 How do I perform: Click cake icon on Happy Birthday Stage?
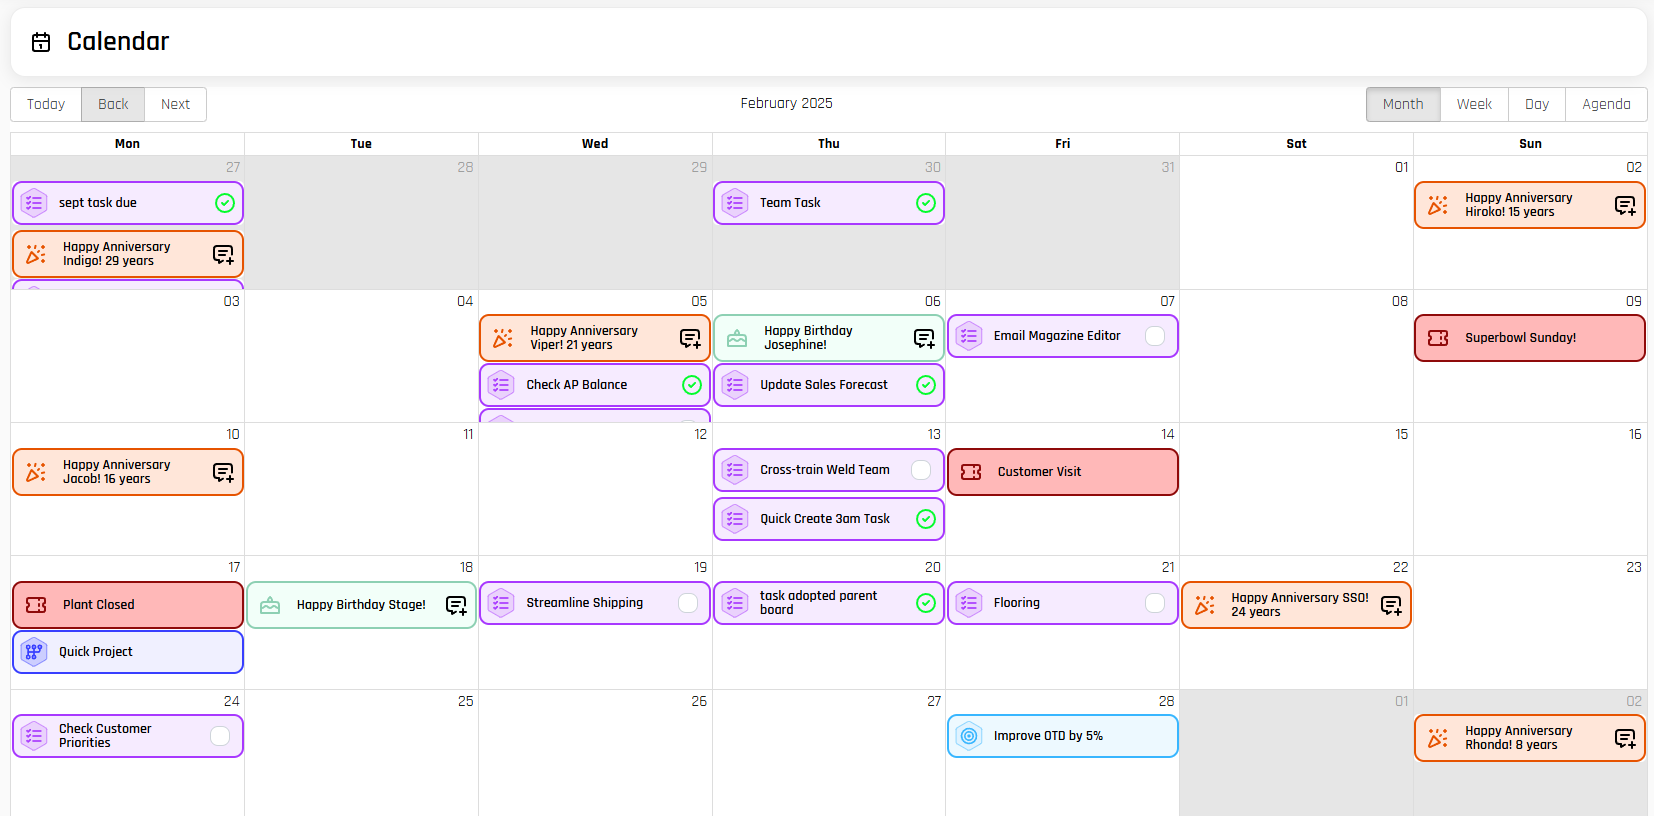tap(270, 605)
